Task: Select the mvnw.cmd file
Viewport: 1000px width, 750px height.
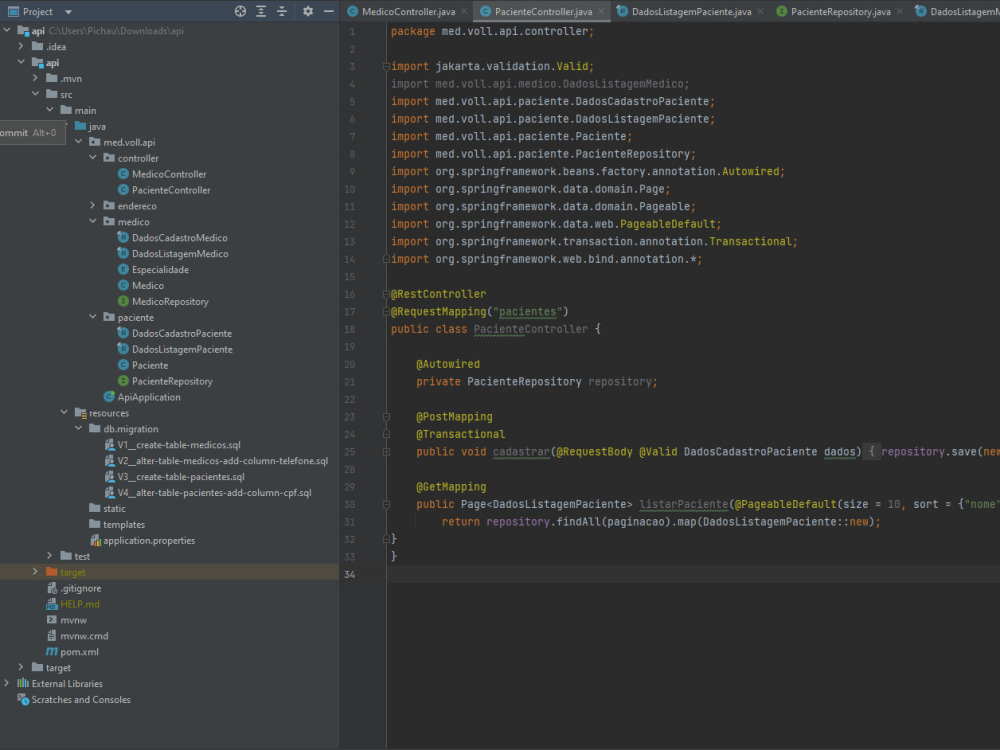Action: 84,636
